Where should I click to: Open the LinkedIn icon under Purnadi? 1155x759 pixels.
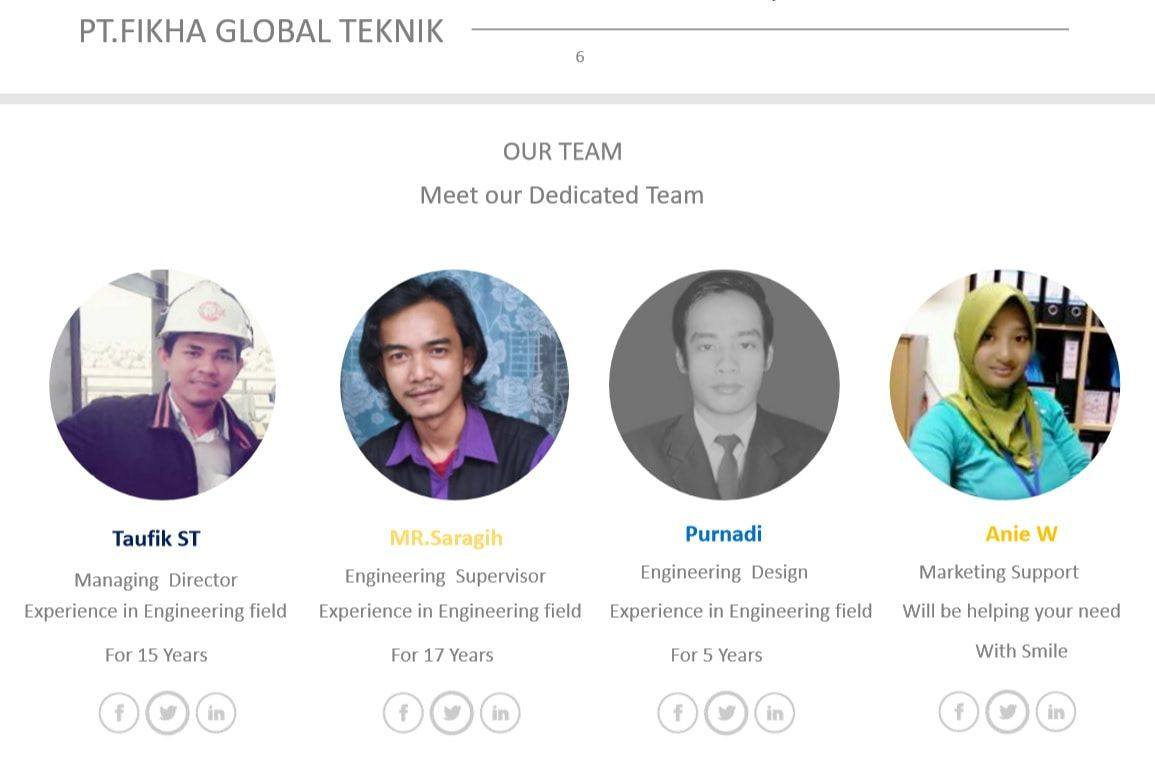click(x=775, y=713)
